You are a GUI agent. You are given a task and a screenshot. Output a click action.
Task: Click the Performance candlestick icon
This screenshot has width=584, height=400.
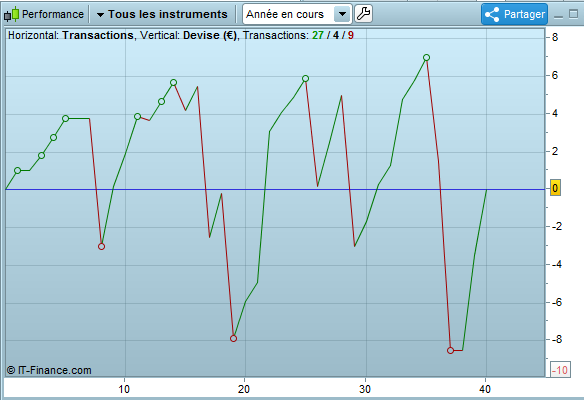11,14
